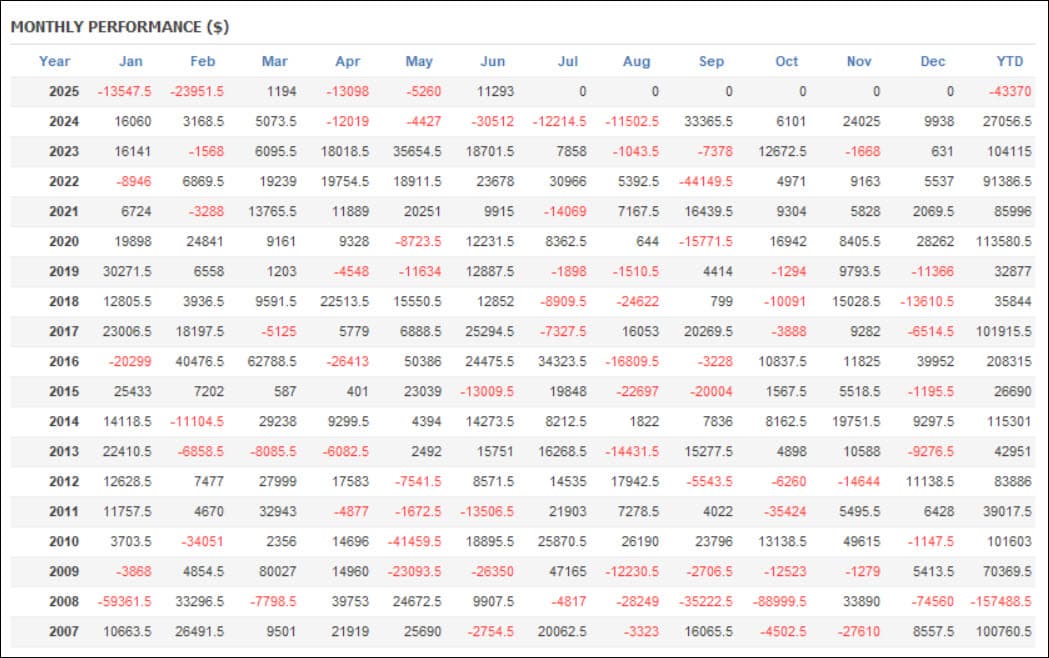Select the 2024 year row label

[64, 122]
